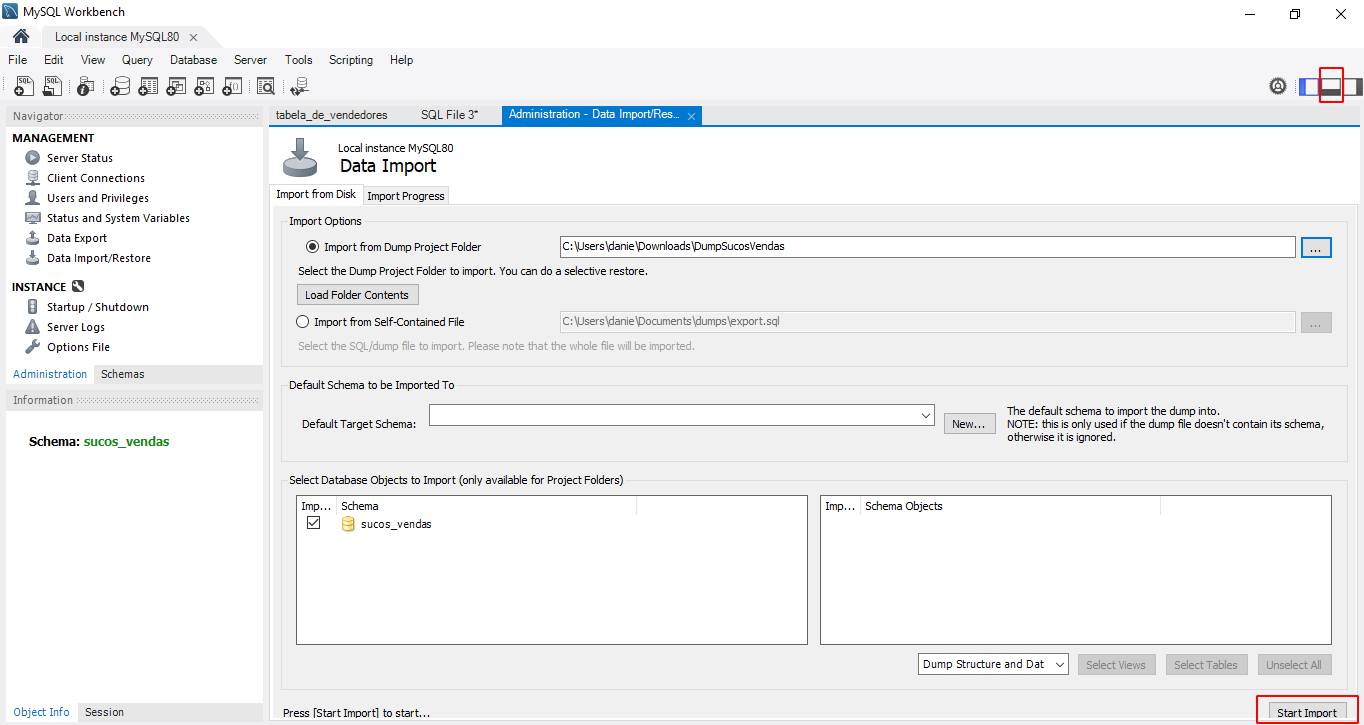Image resolution: width=1364 pixels, height=725 pixels.
Task: Switch to Session info tab
Action: (x=104, y=712)
